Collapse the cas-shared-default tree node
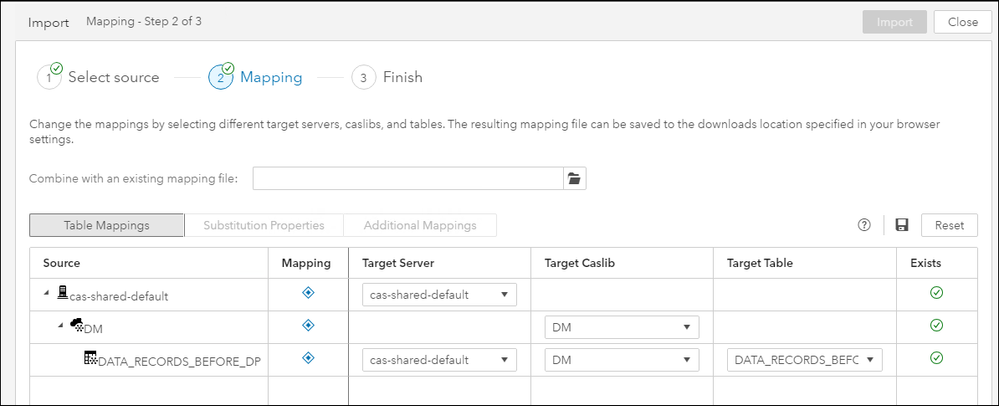The image size is (999, 406). pos(47,293)
